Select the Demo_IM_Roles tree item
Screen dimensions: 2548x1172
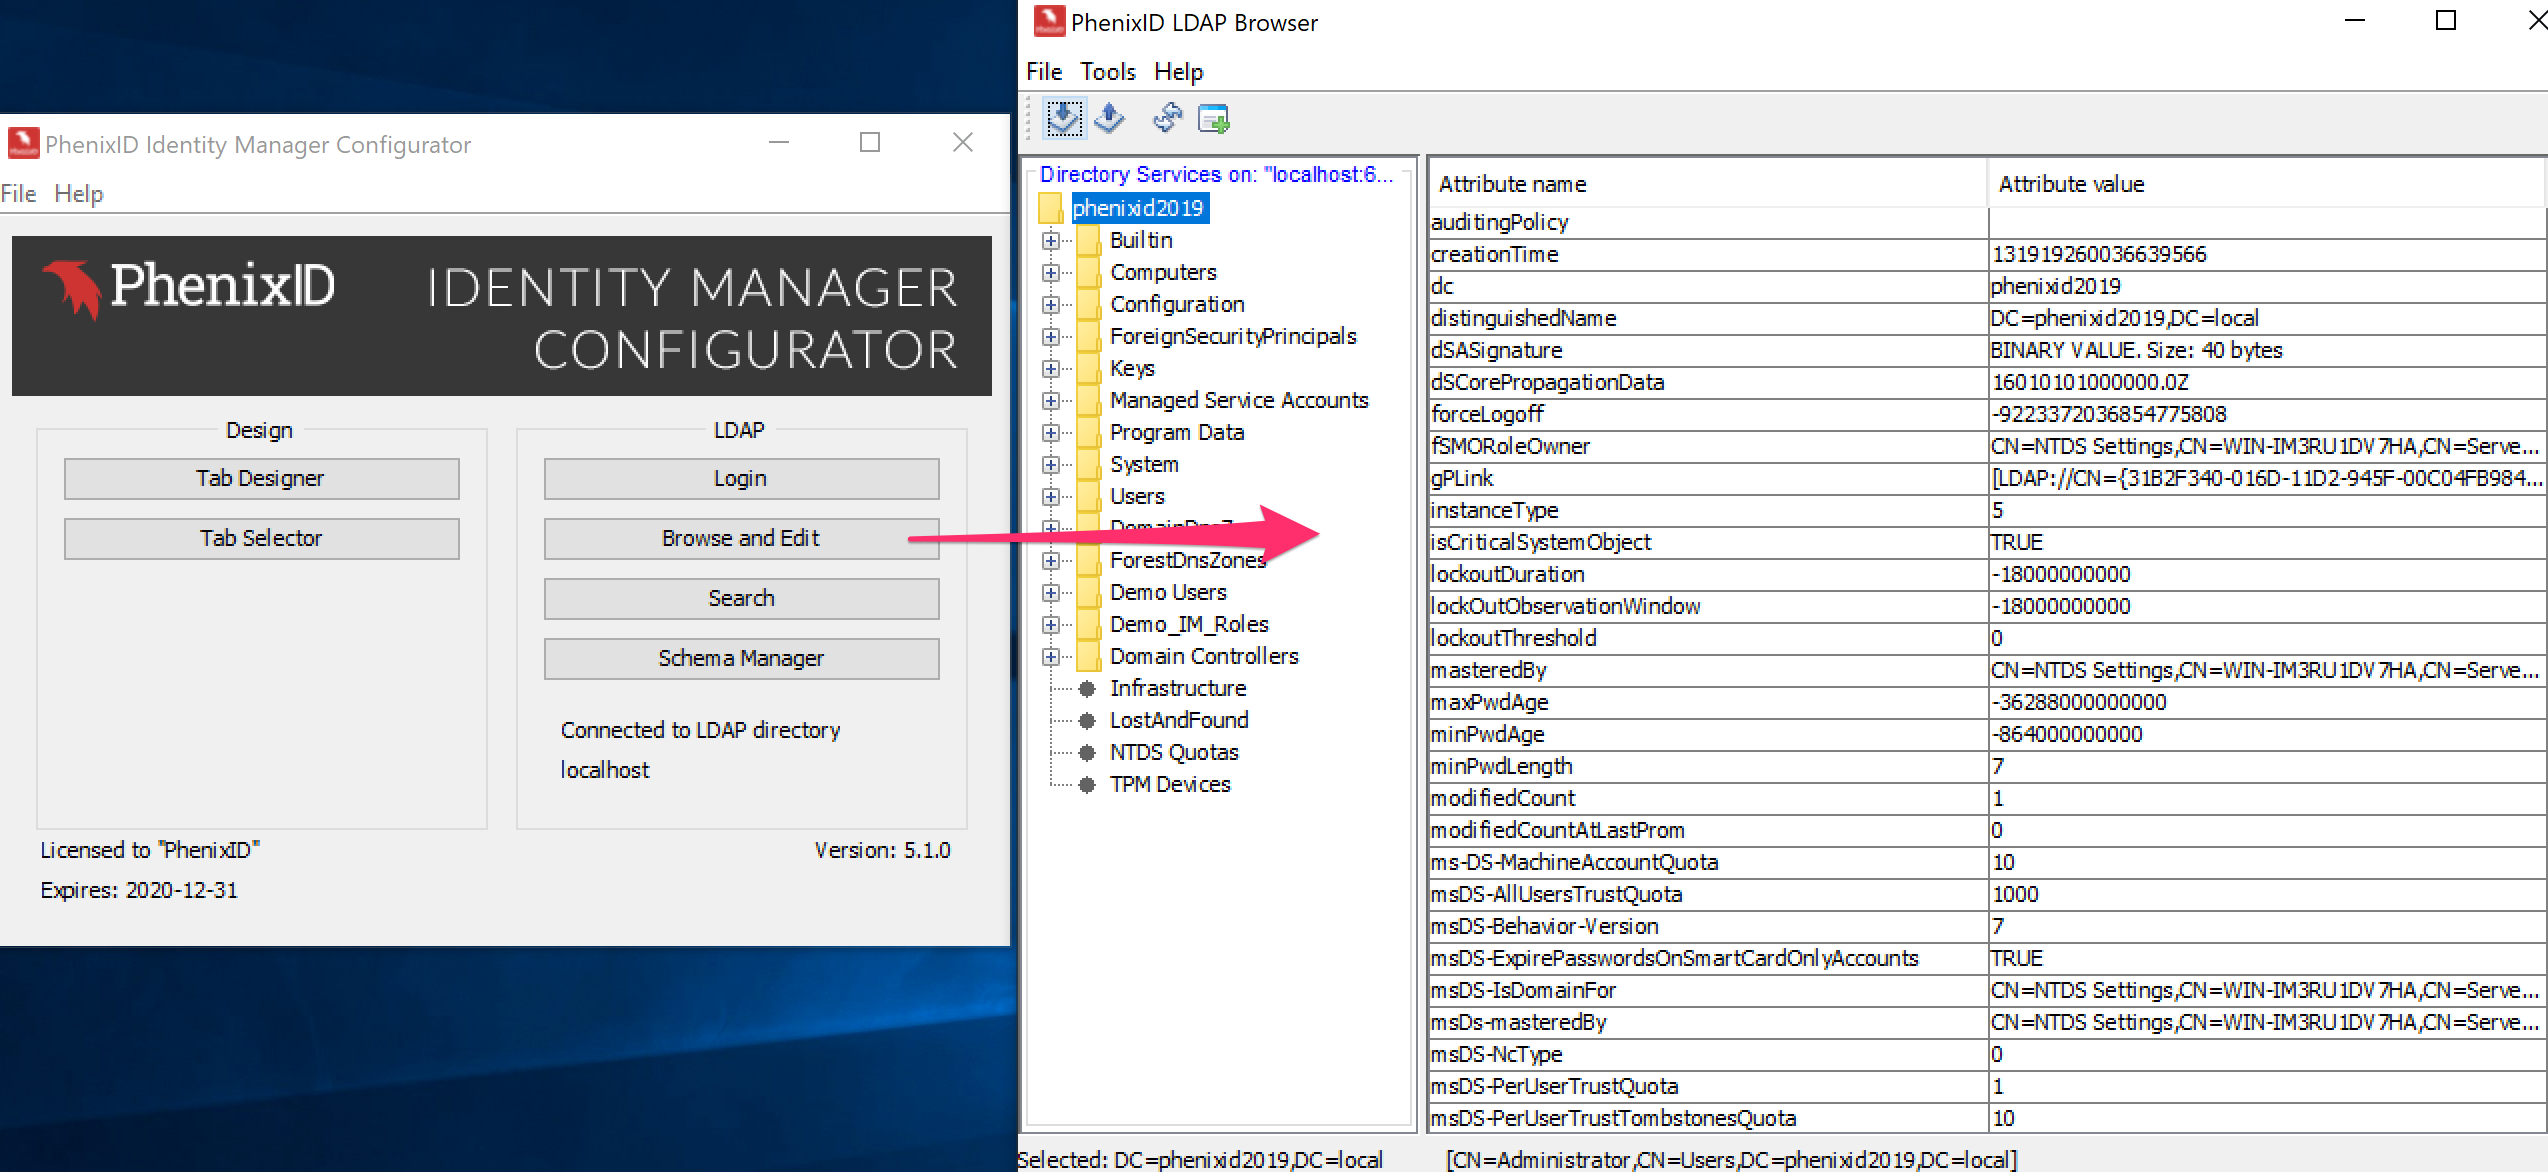pos(1189,624)
